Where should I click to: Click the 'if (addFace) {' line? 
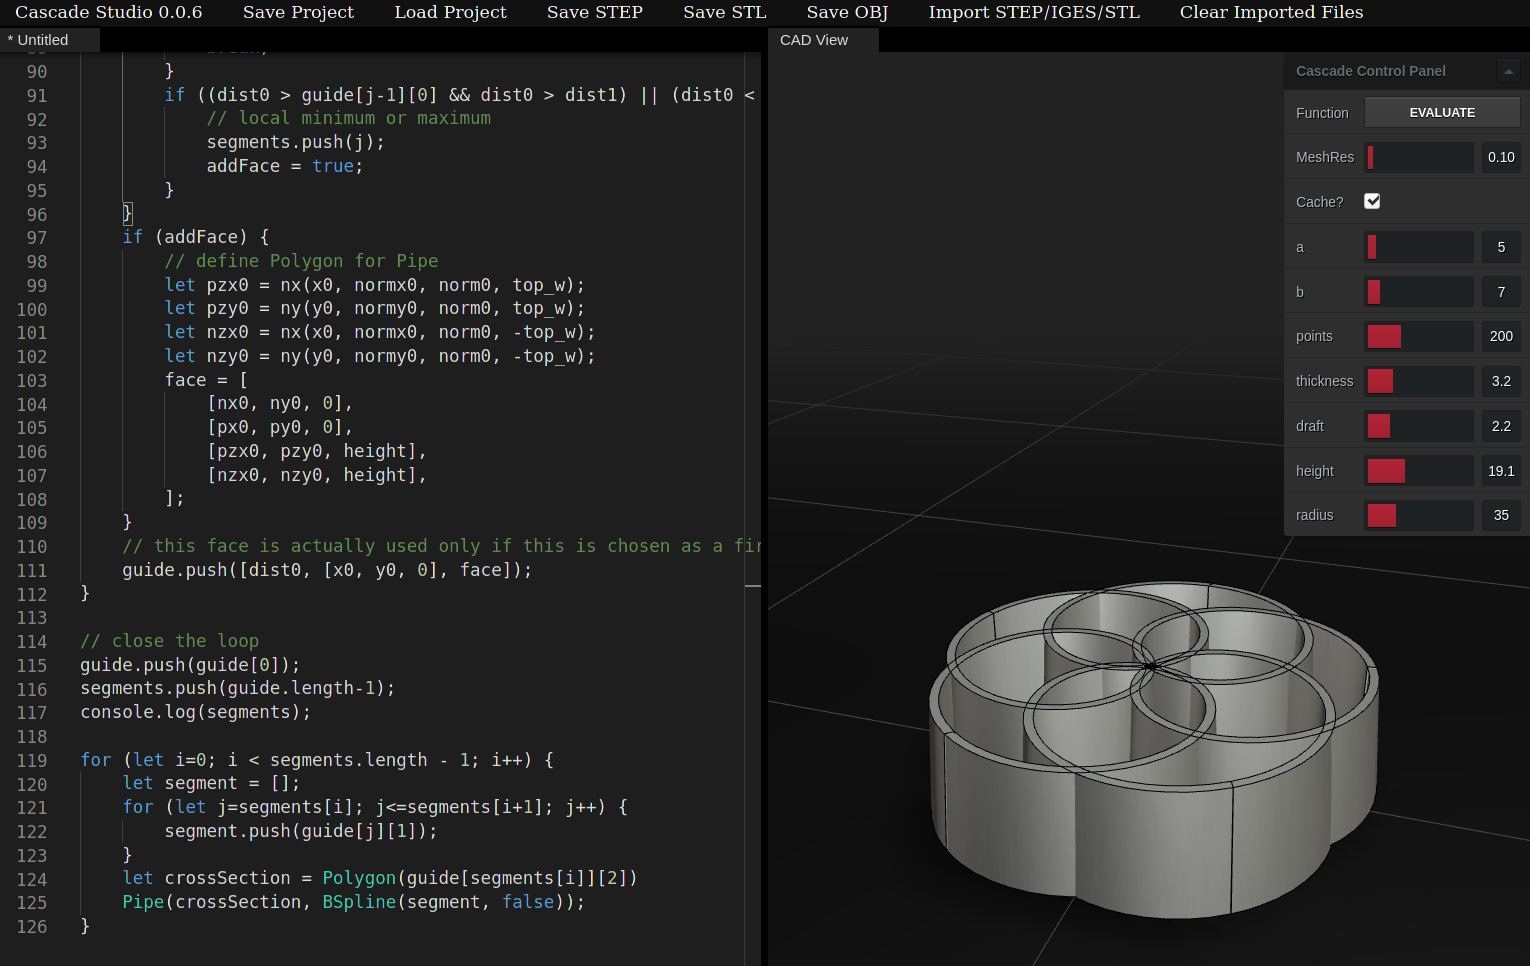196,237
